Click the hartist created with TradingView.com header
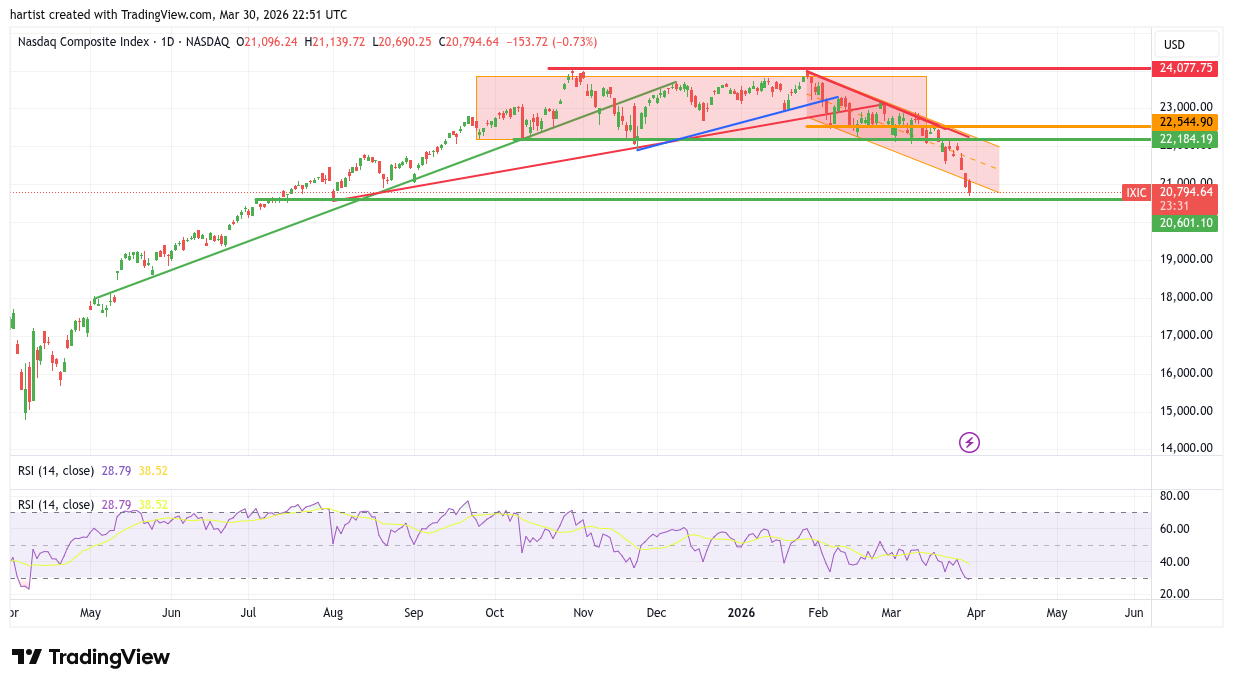 pyautogui.click(x=180, y=15)
